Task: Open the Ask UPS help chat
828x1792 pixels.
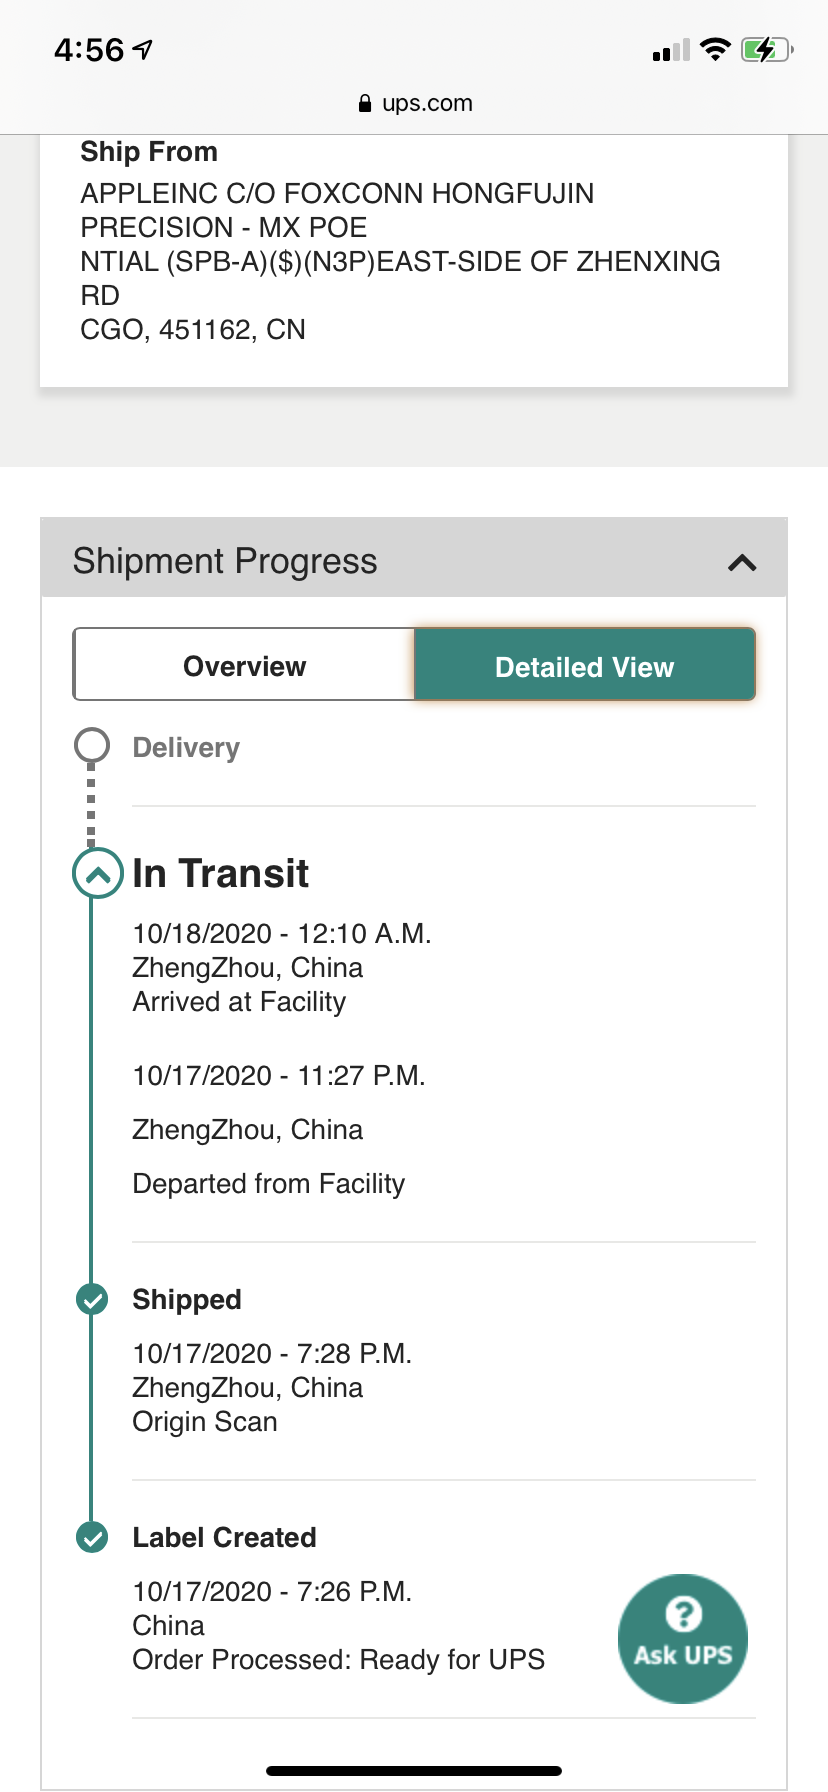Action: pos(683,1638)
